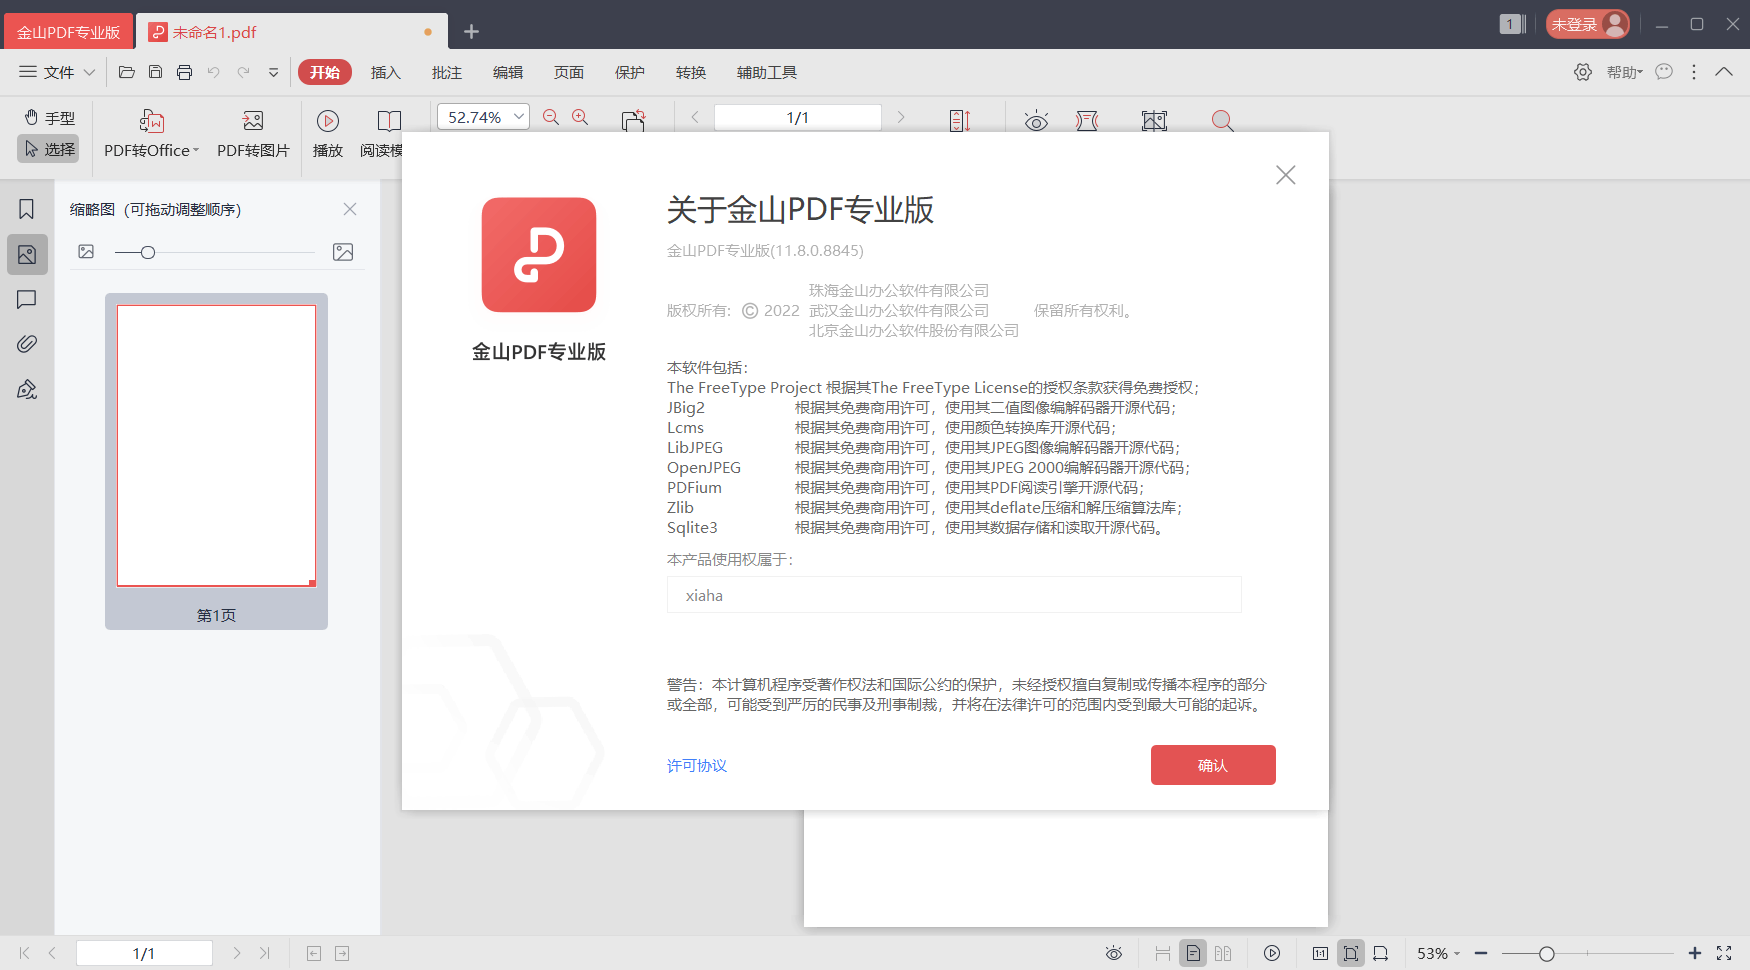This screenshot has height=970, width=1750.
Task: Zoom in with magnifier plus icon
Action: click(580, 117)
